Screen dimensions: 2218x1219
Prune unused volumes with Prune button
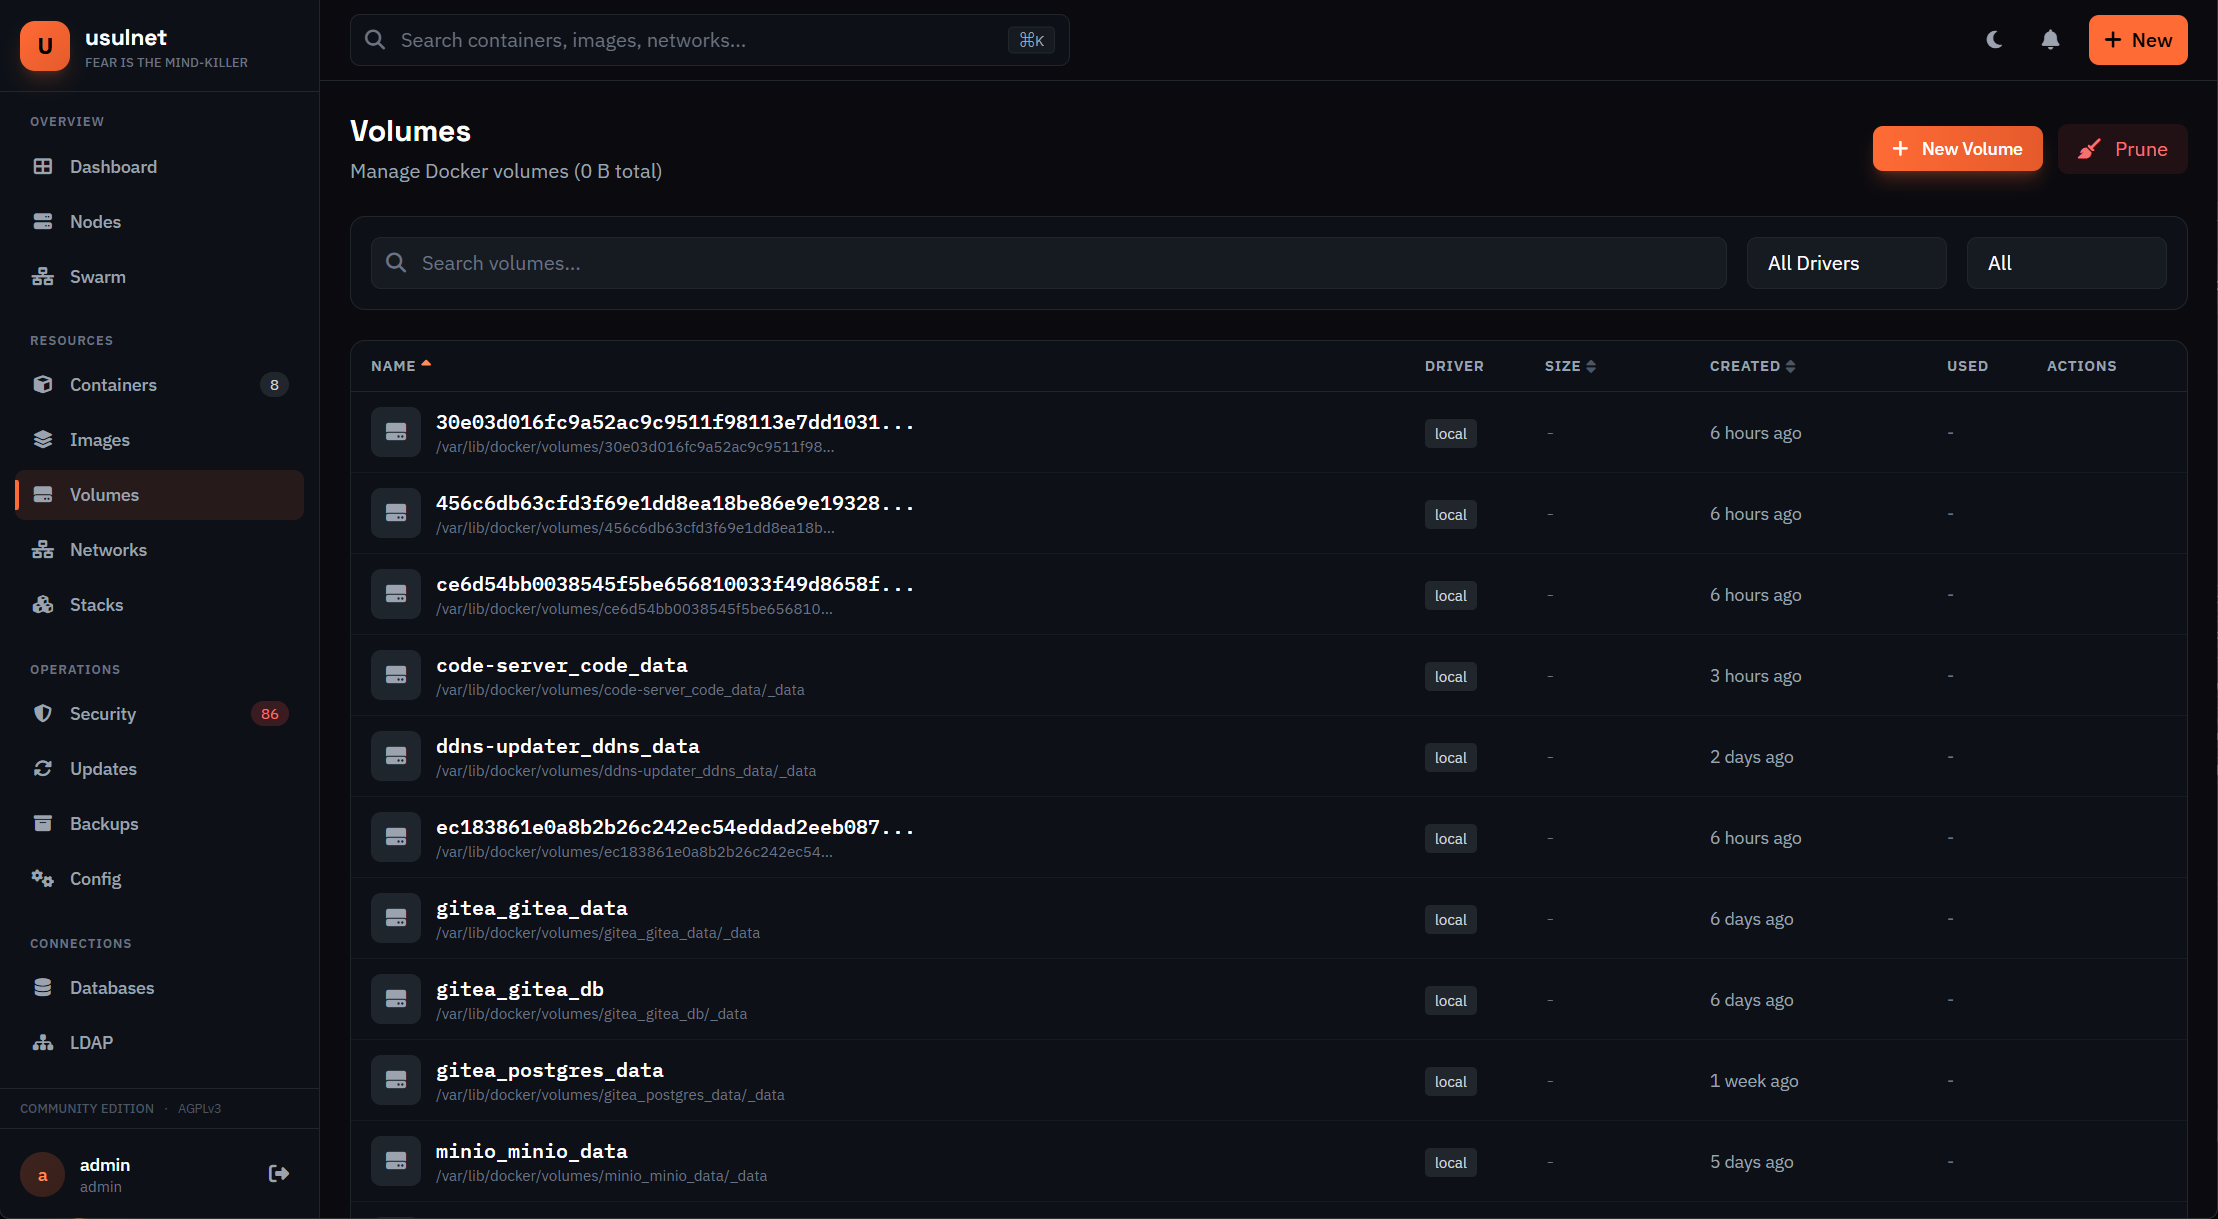[x=2122, y=148]
